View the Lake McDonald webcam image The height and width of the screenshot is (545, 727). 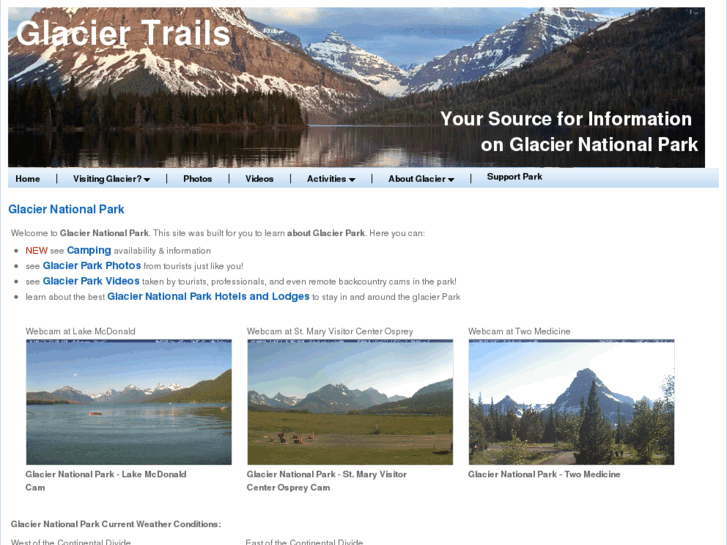point(129,402)
